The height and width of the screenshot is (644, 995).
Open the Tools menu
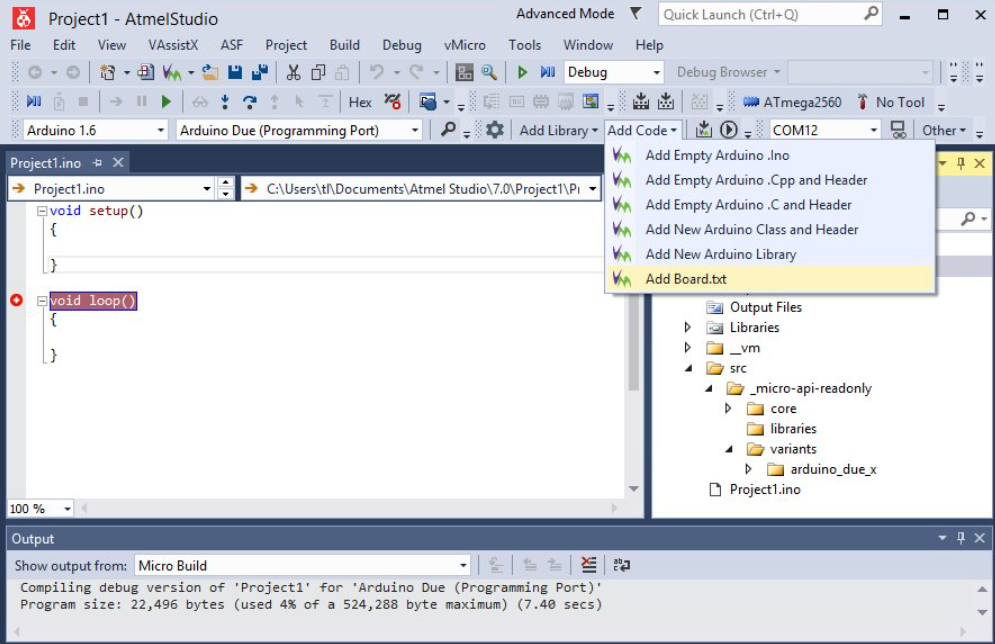pos(524,45)
